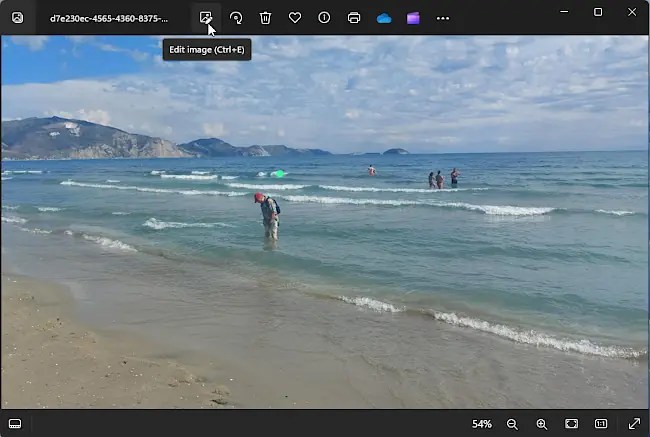Click the file name d7e230ec-4565-4360-8375-...
This screenshot has height=437, width=650.
(x=109, y=19)
